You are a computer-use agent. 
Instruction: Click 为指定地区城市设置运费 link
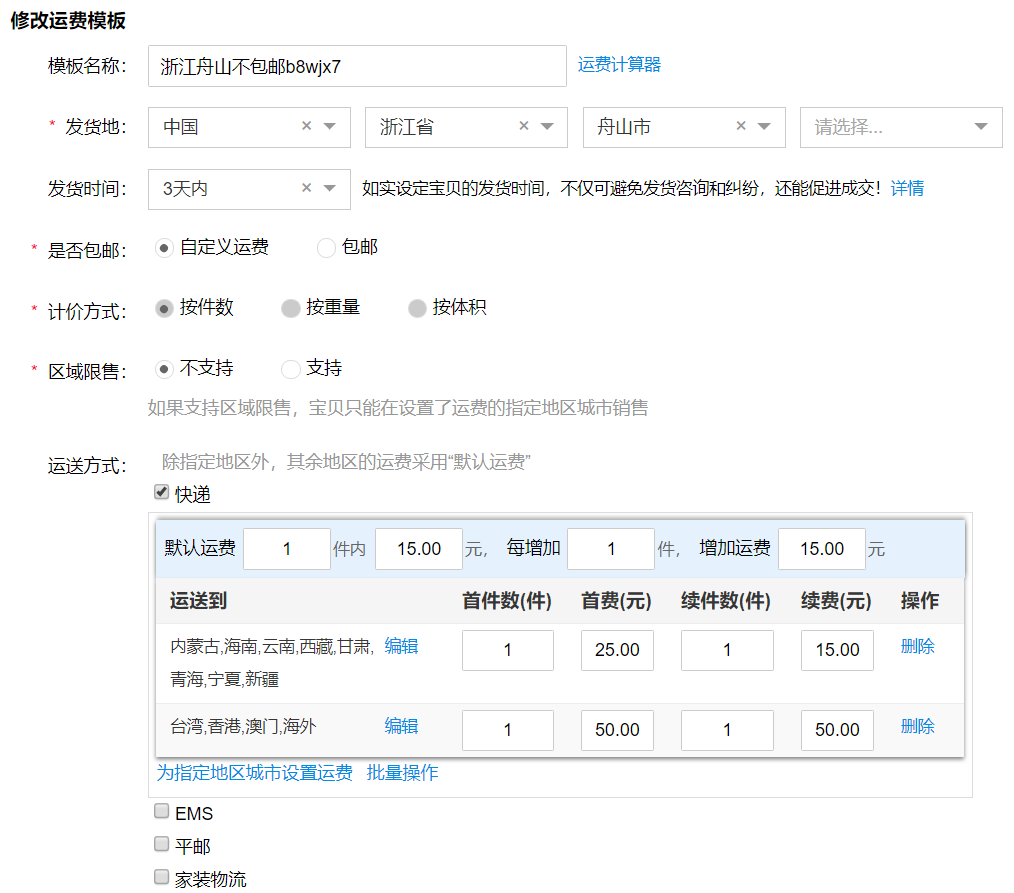(254, 772)
